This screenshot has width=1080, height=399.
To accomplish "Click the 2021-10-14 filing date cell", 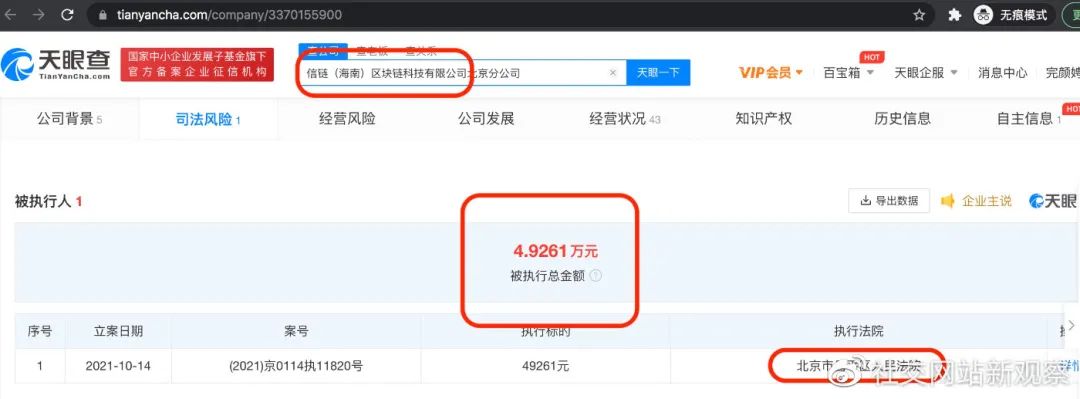I will pos(118,366).
